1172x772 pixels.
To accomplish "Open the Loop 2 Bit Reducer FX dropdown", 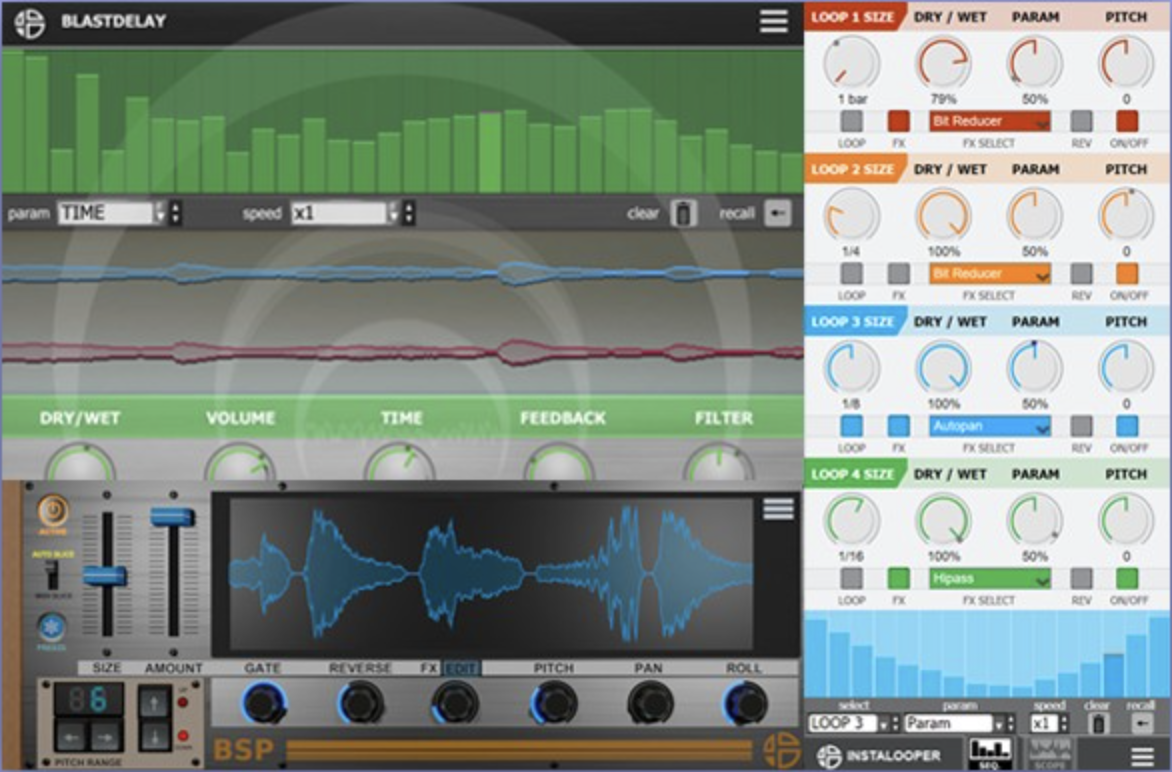I will [990, 274].
